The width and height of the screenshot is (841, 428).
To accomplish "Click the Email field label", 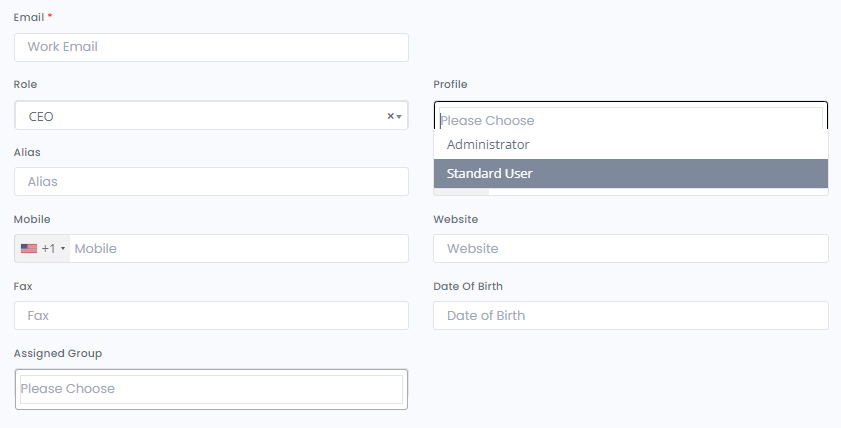I will (x=29, y=17).
